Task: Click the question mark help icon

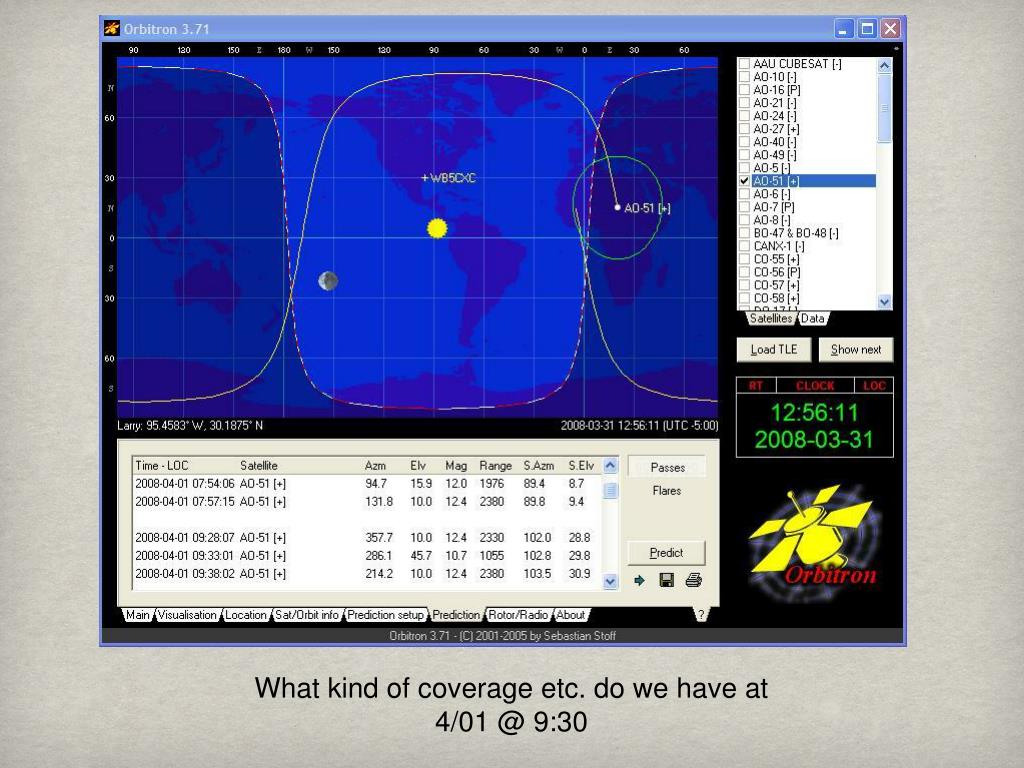Action: coord(700,615)
